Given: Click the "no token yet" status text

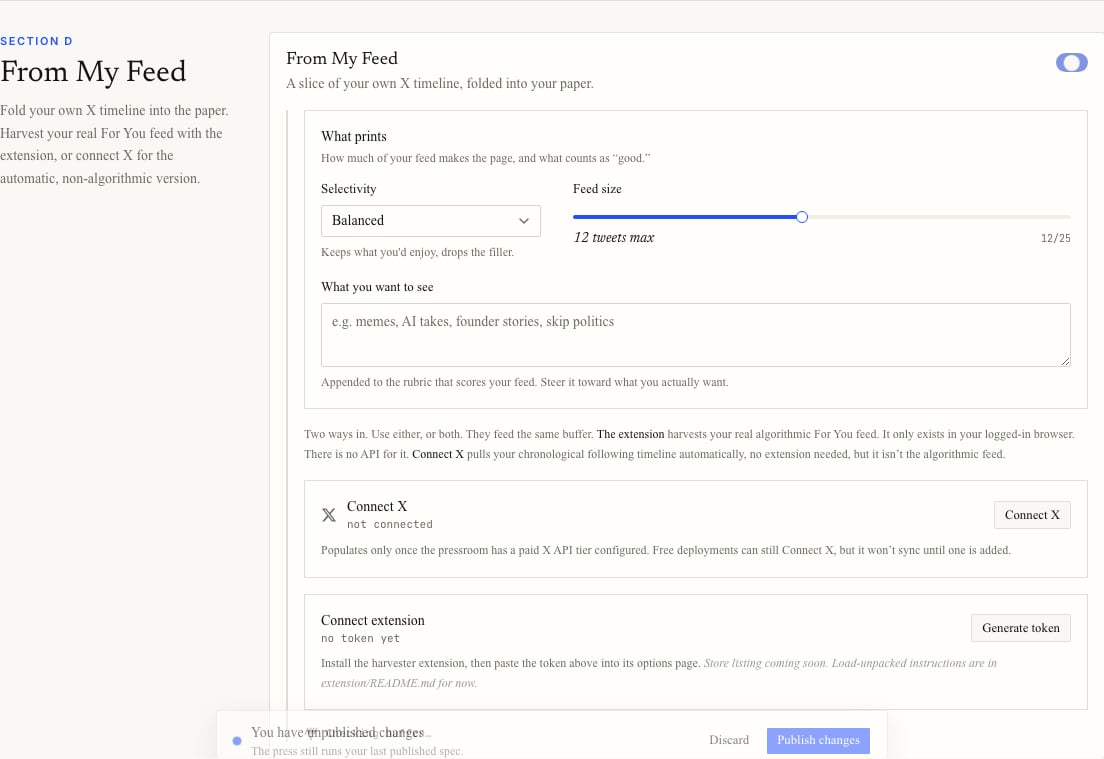Looking at the screenshot, I should tap(360, 639).
